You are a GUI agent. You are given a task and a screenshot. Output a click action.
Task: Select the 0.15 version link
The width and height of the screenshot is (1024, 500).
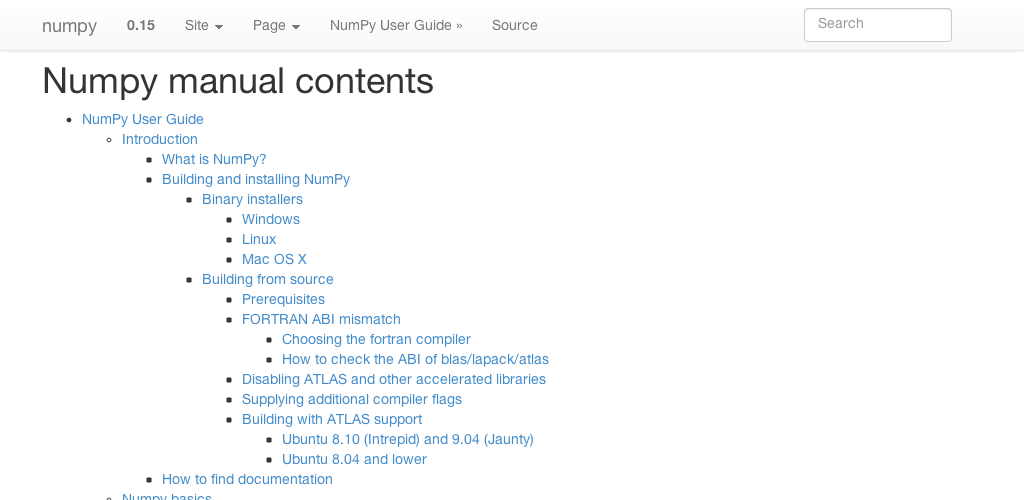(x=141, y=25)
